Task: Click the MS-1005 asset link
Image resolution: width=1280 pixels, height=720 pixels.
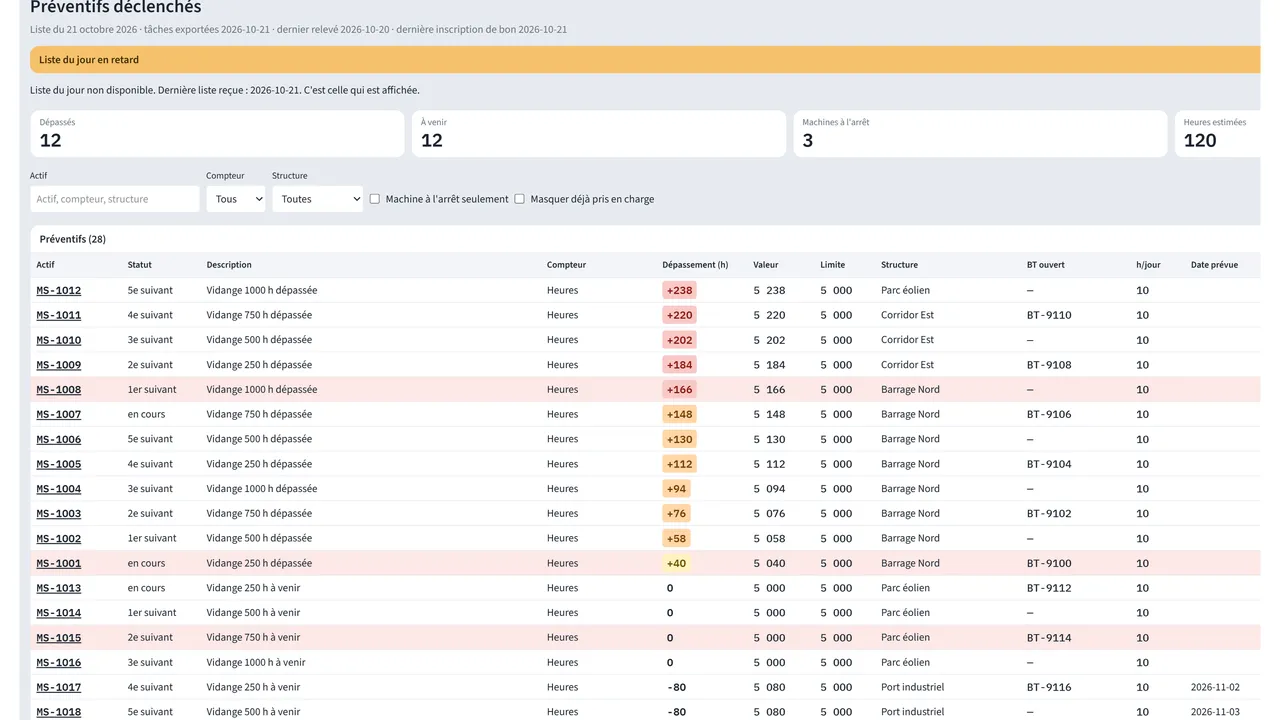Action: coord(59,464)
